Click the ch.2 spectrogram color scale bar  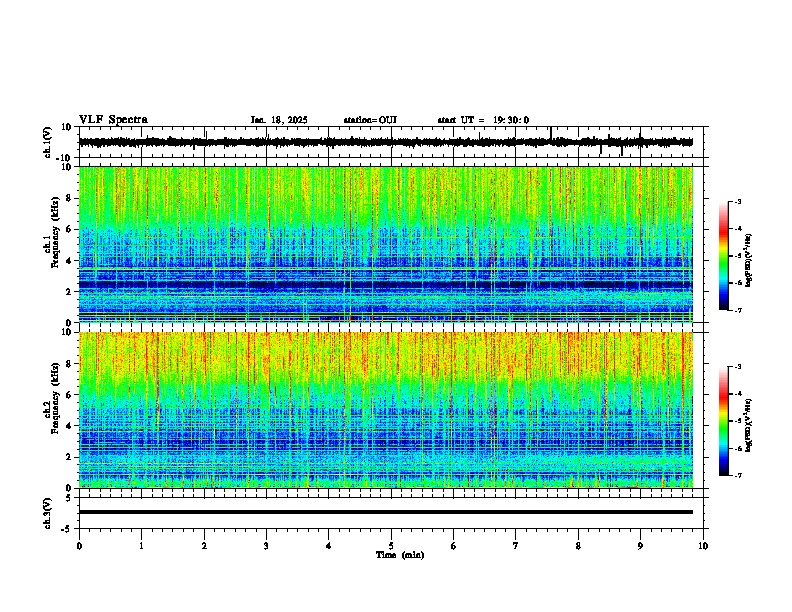(x=724, y=421)
